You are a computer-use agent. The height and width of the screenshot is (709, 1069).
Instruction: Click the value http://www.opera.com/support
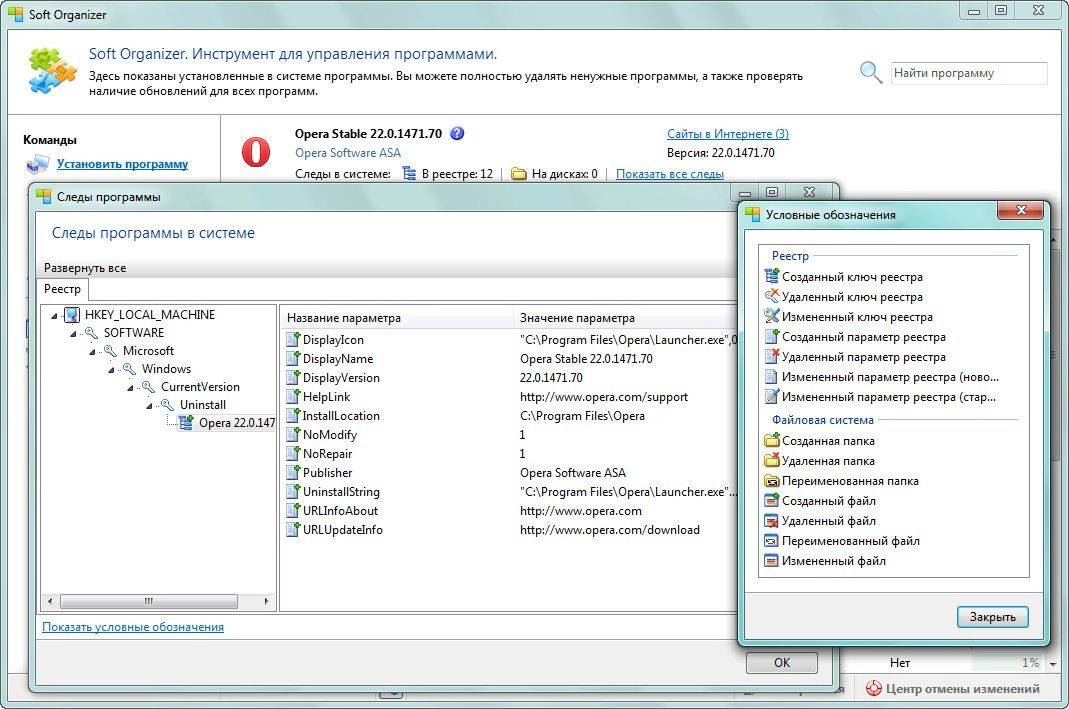[603, 397]
